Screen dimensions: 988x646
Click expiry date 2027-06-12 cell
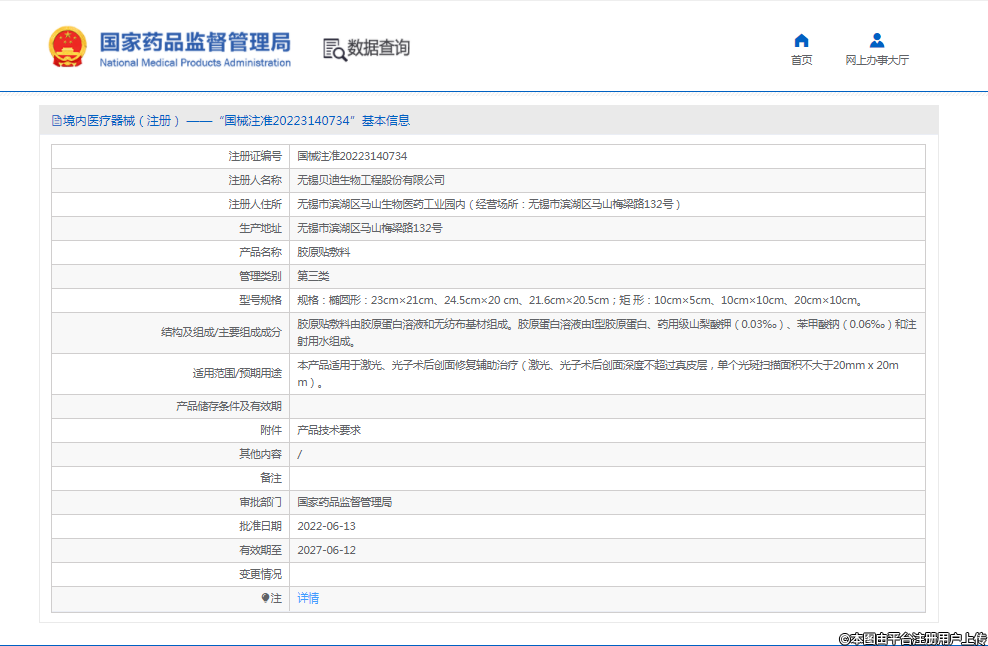pyautogui.click(x=327, y=550)
